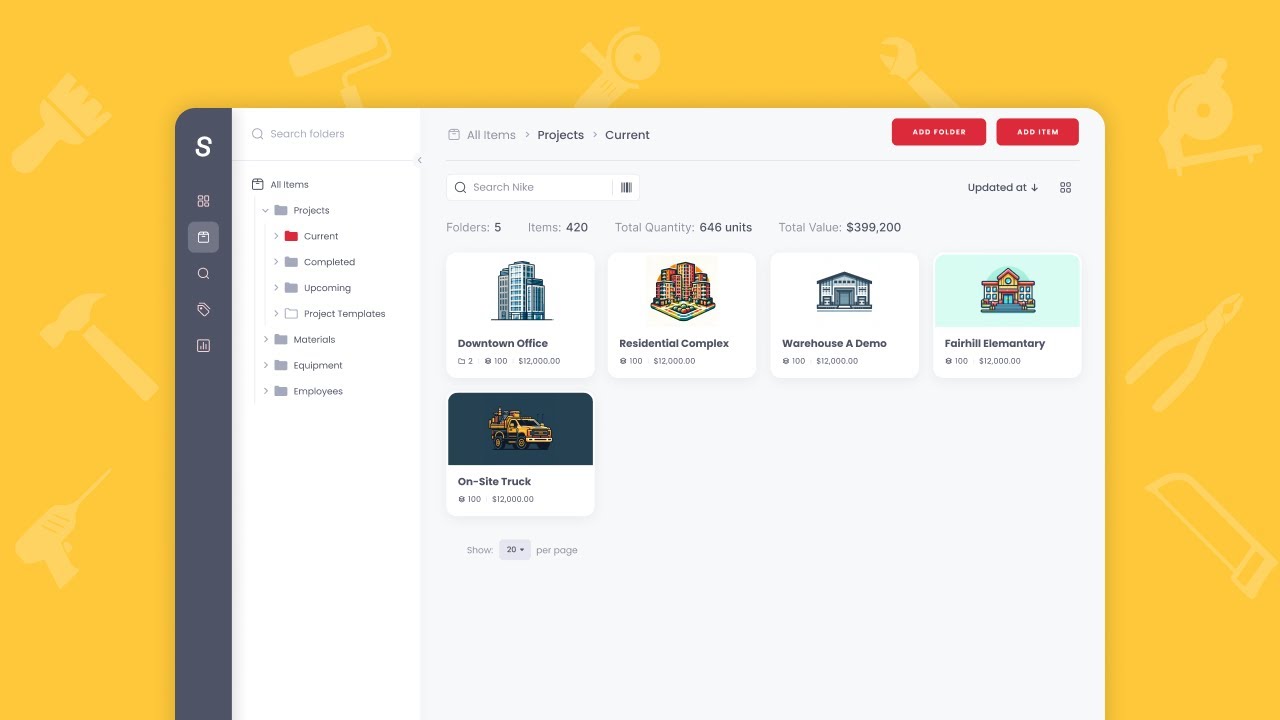Select the All Items label in the tree
The image size is (1280, 720).
pos(289,185)
